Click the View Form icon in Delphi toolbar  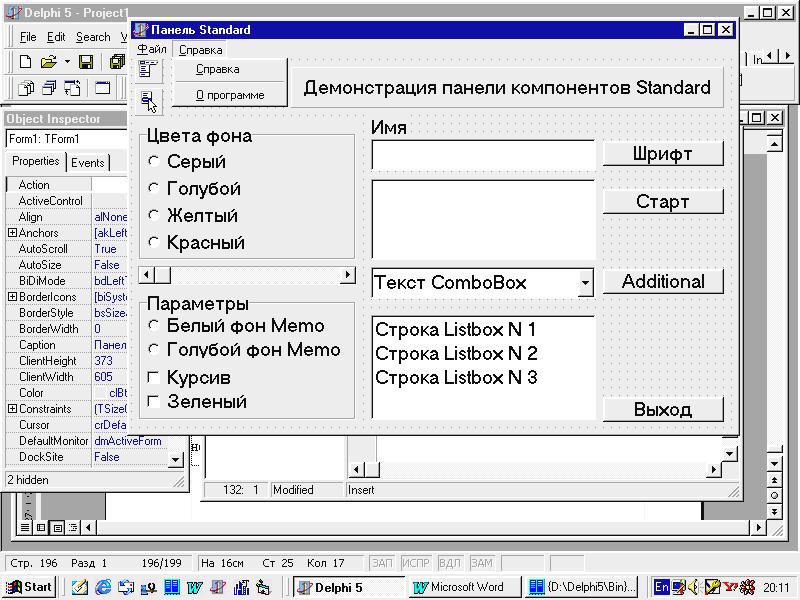coord(49,88)
